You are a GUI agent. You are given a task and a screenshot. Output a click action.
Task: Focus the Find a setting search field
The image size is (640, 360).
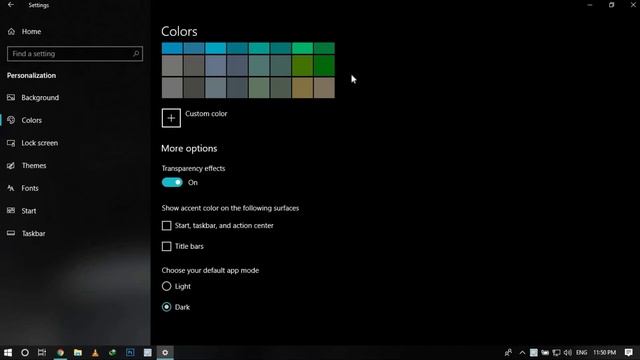75,53
